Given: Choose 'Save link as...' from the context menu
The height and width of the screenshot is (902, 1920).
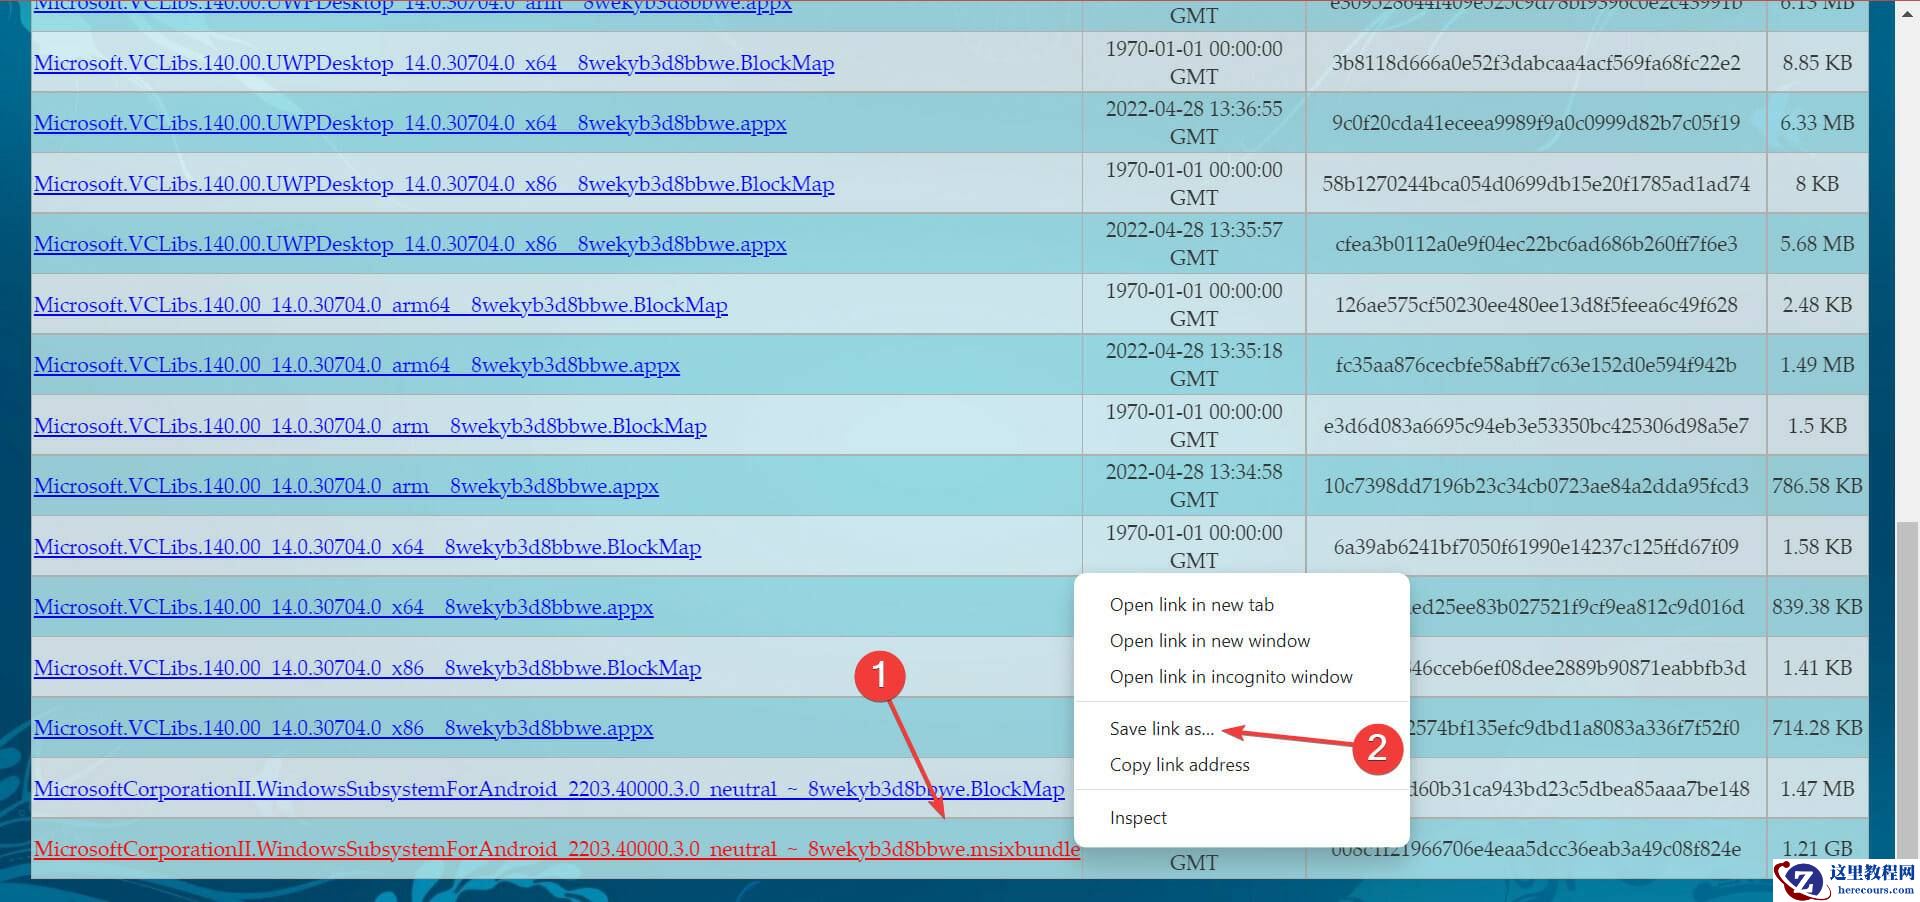Looking at the screenshot, I should 1161,729.
